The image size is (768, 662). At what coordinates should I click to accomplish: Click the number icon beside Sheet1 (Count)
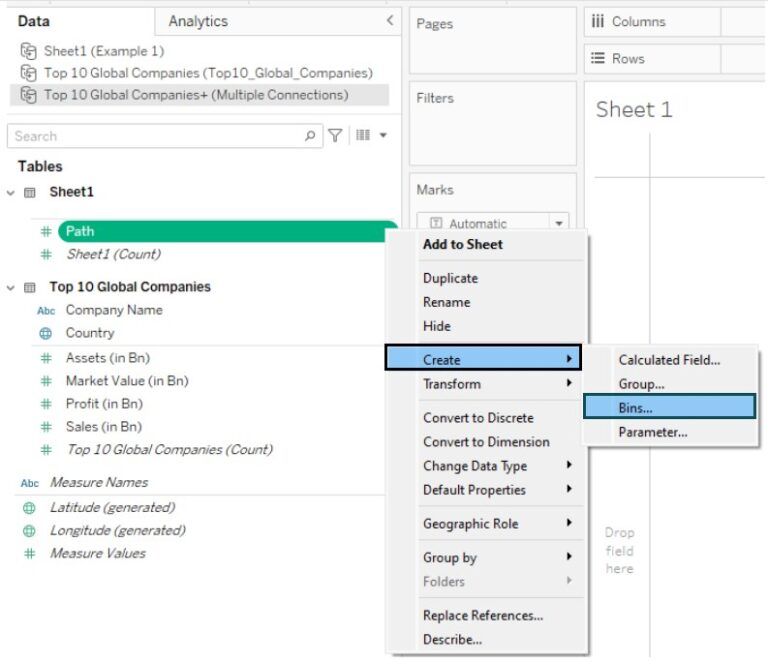[x=46, y=254]
